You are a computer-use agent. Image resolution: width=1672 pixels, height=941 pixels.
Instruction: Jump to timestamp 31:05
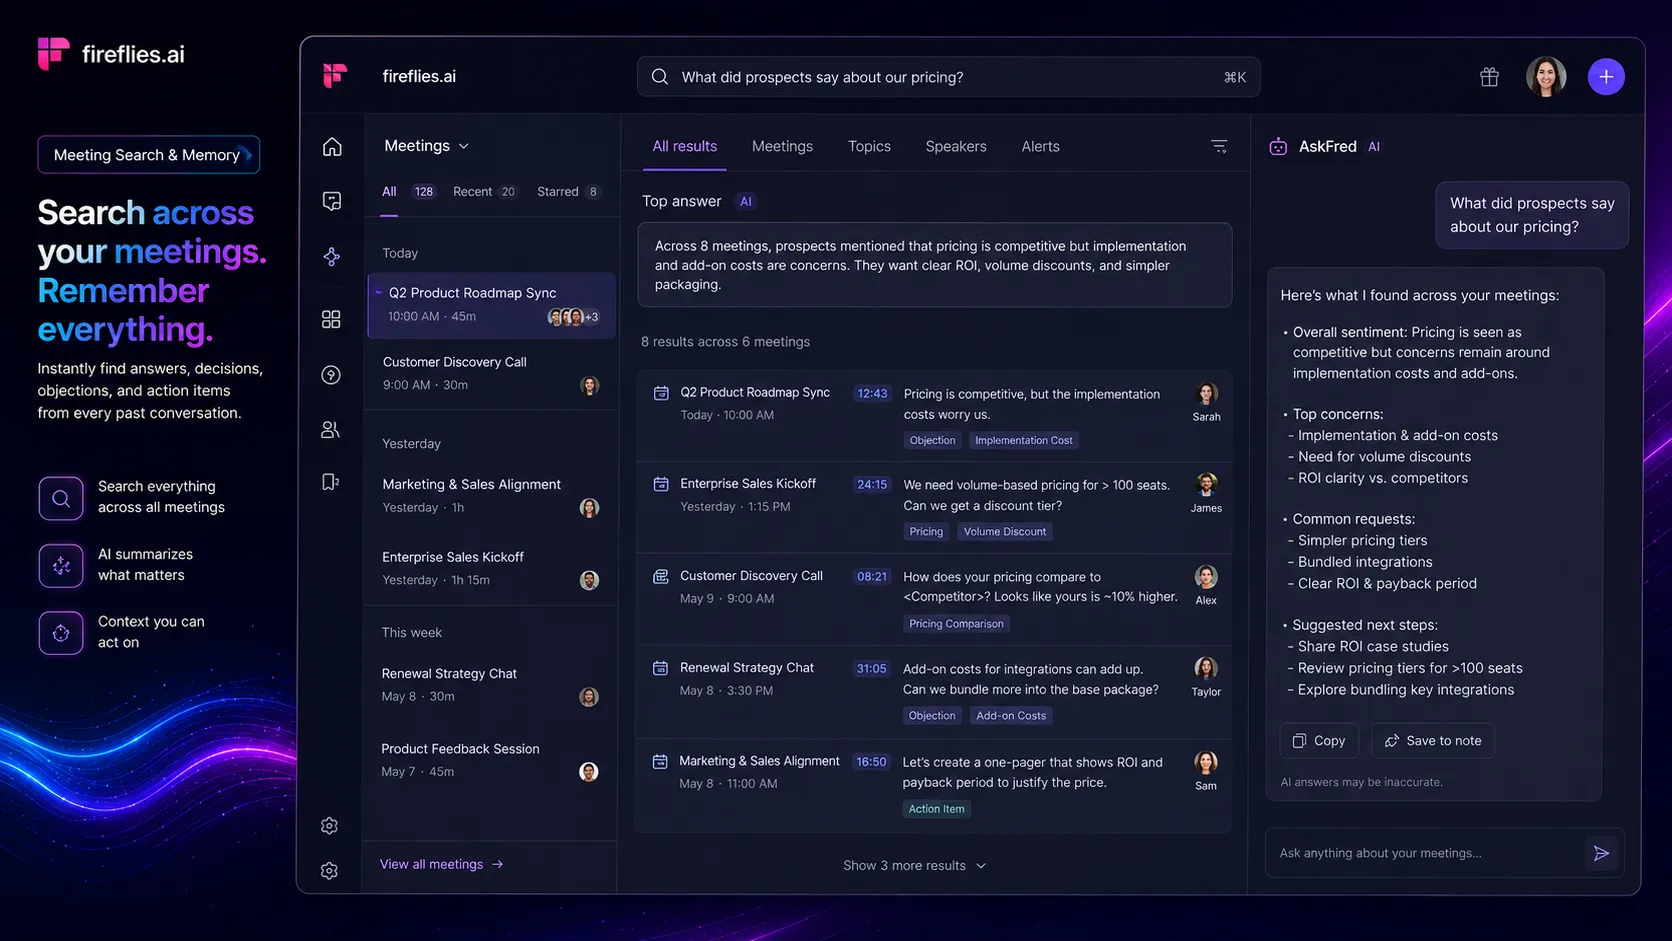coord(871,669)
